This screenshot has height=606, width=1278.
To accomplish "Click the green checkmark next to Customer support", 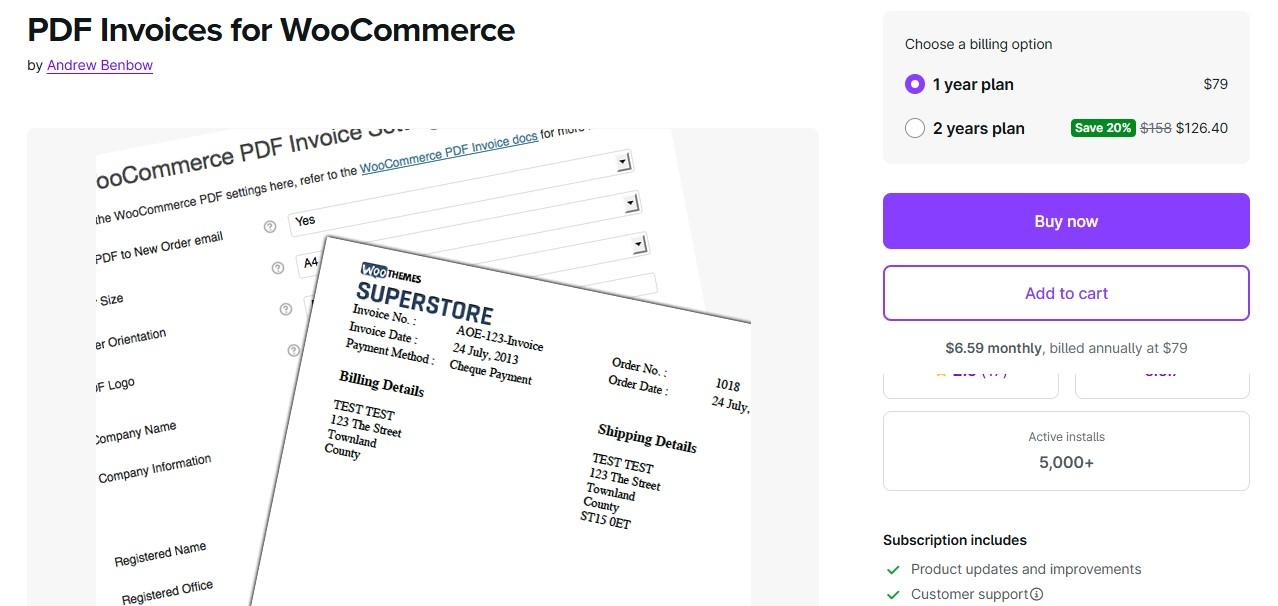I will pos(893,595).
